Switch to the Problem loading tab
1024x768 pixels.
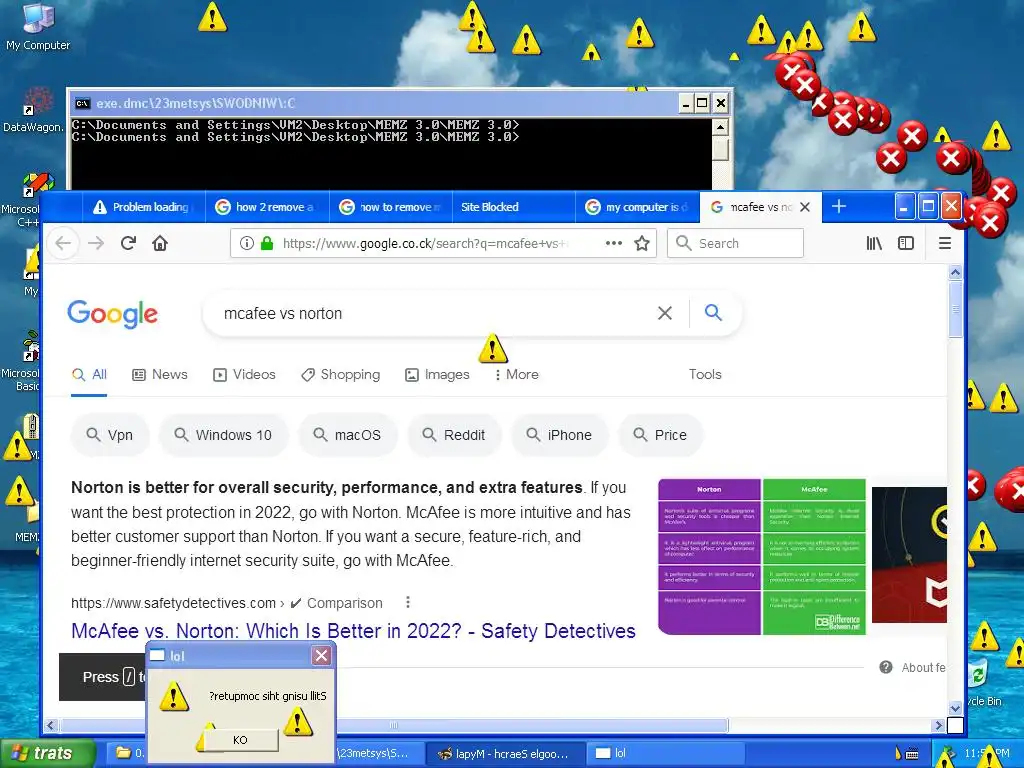click(x=144, y=207)
